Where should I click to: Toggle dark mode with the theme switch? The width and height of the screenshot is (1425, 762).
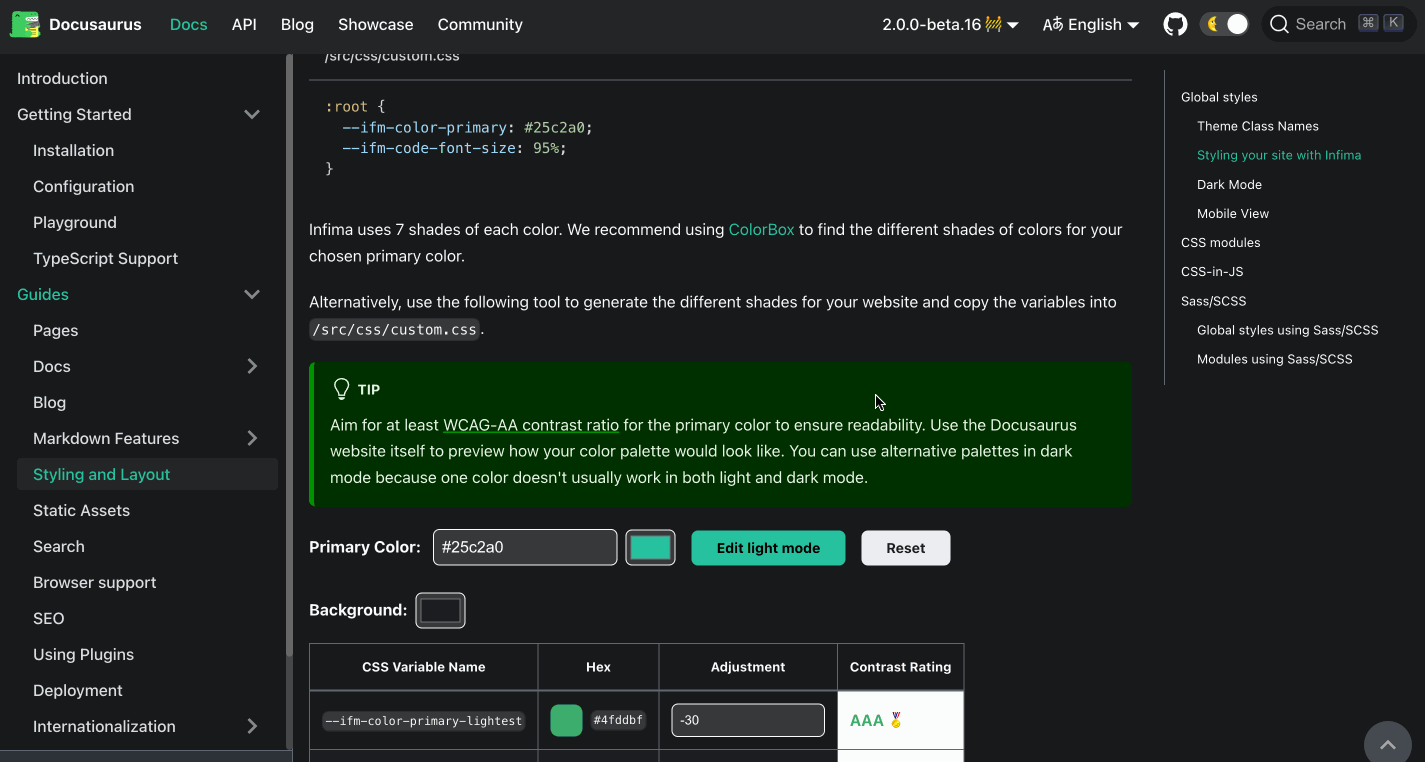click(x=1224, y=23)
